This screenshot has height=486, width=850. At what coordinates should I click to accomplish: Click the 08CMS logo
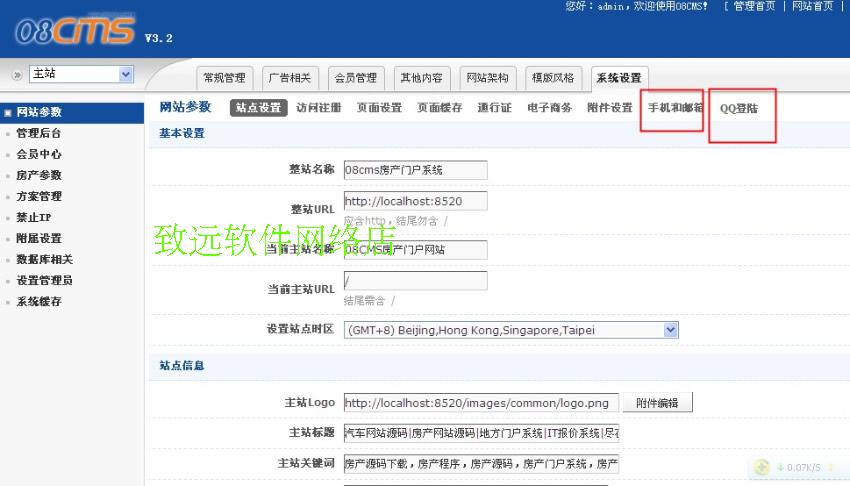[x=75, y=32]
